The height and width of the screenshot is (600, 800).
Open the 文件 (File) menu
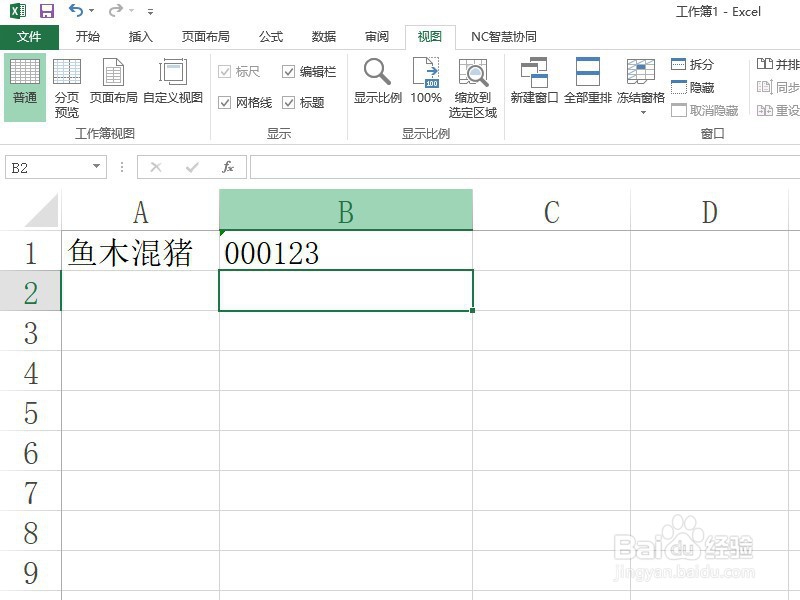(29, 36)
